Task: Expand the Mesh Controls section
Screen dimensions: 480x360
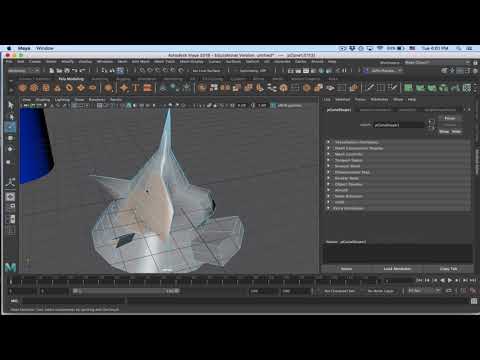Action: click(x=399, y=154)
